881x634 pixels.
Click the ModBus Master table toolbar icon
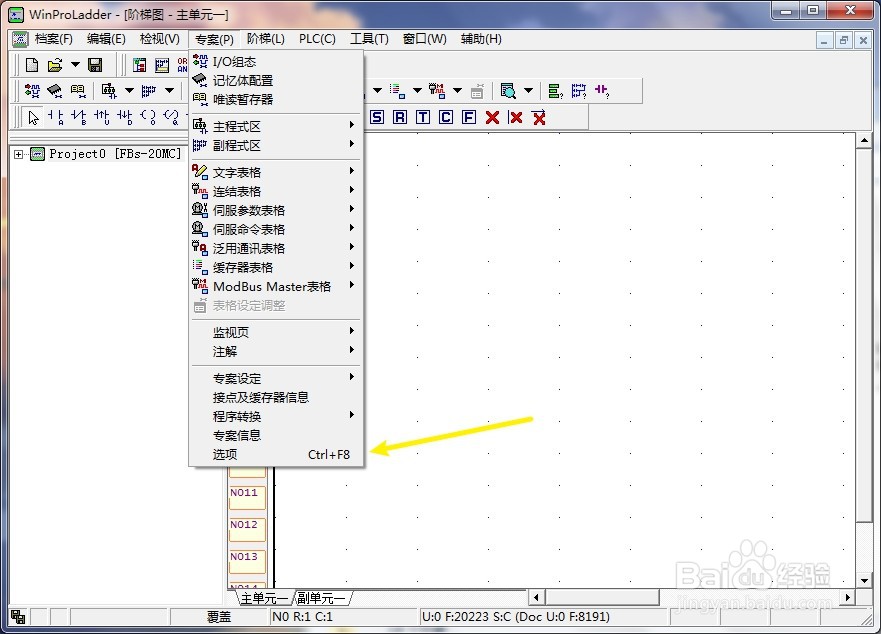[437, 90]
